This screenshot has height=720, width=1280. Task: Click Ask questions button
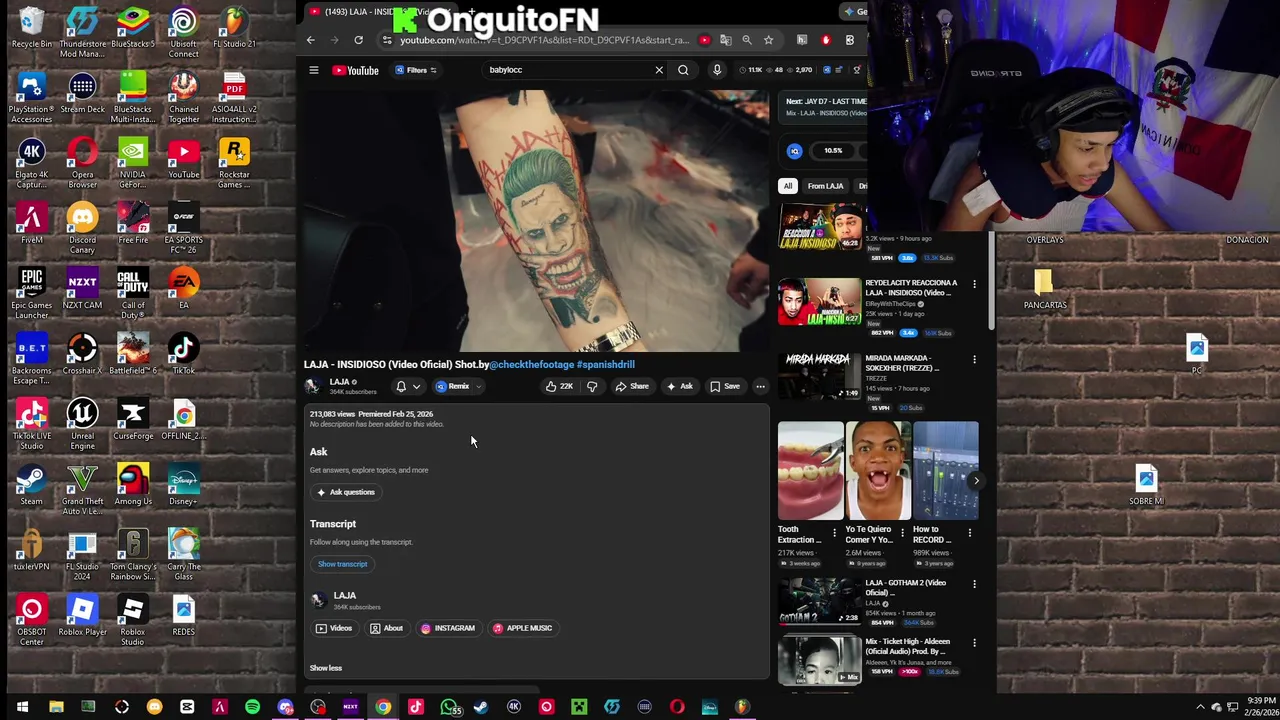pos(345,492)
